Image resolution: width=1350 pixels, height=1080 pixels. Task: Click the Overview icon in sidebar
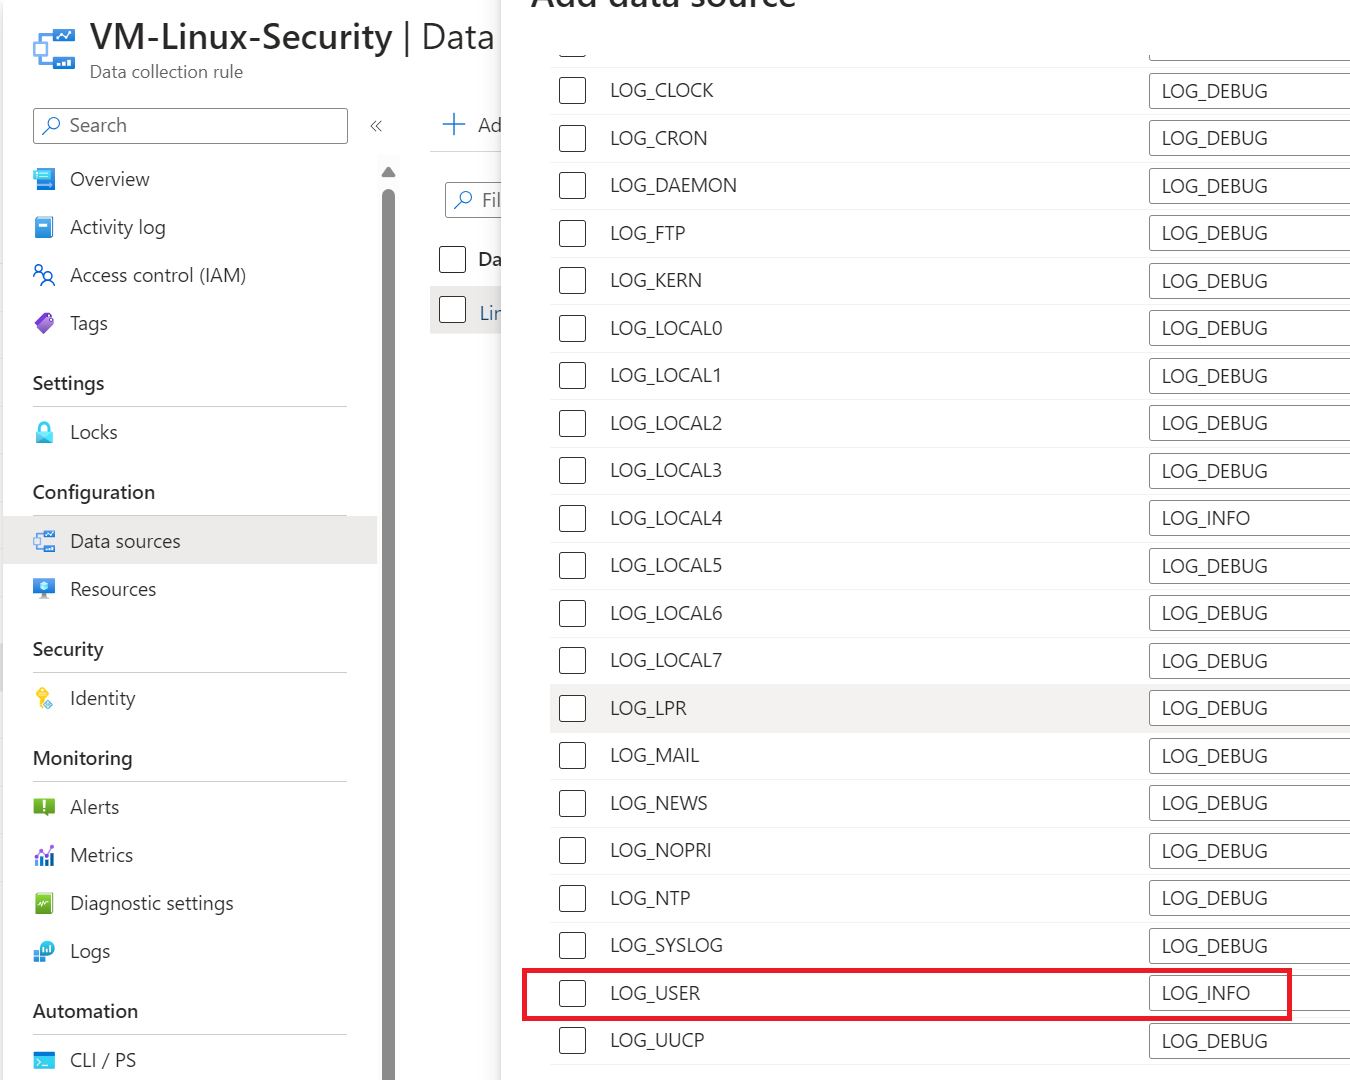[44, 179]
